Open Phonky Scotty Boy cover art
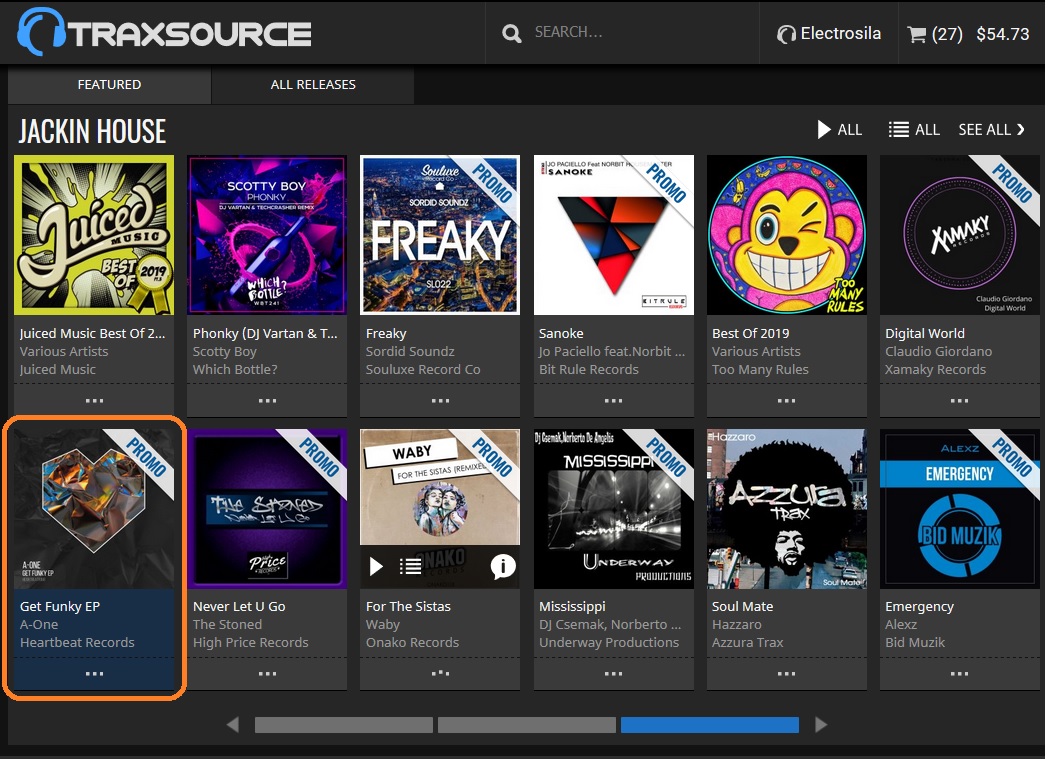This screenshot has height=760, width=1049. (267, 235)
